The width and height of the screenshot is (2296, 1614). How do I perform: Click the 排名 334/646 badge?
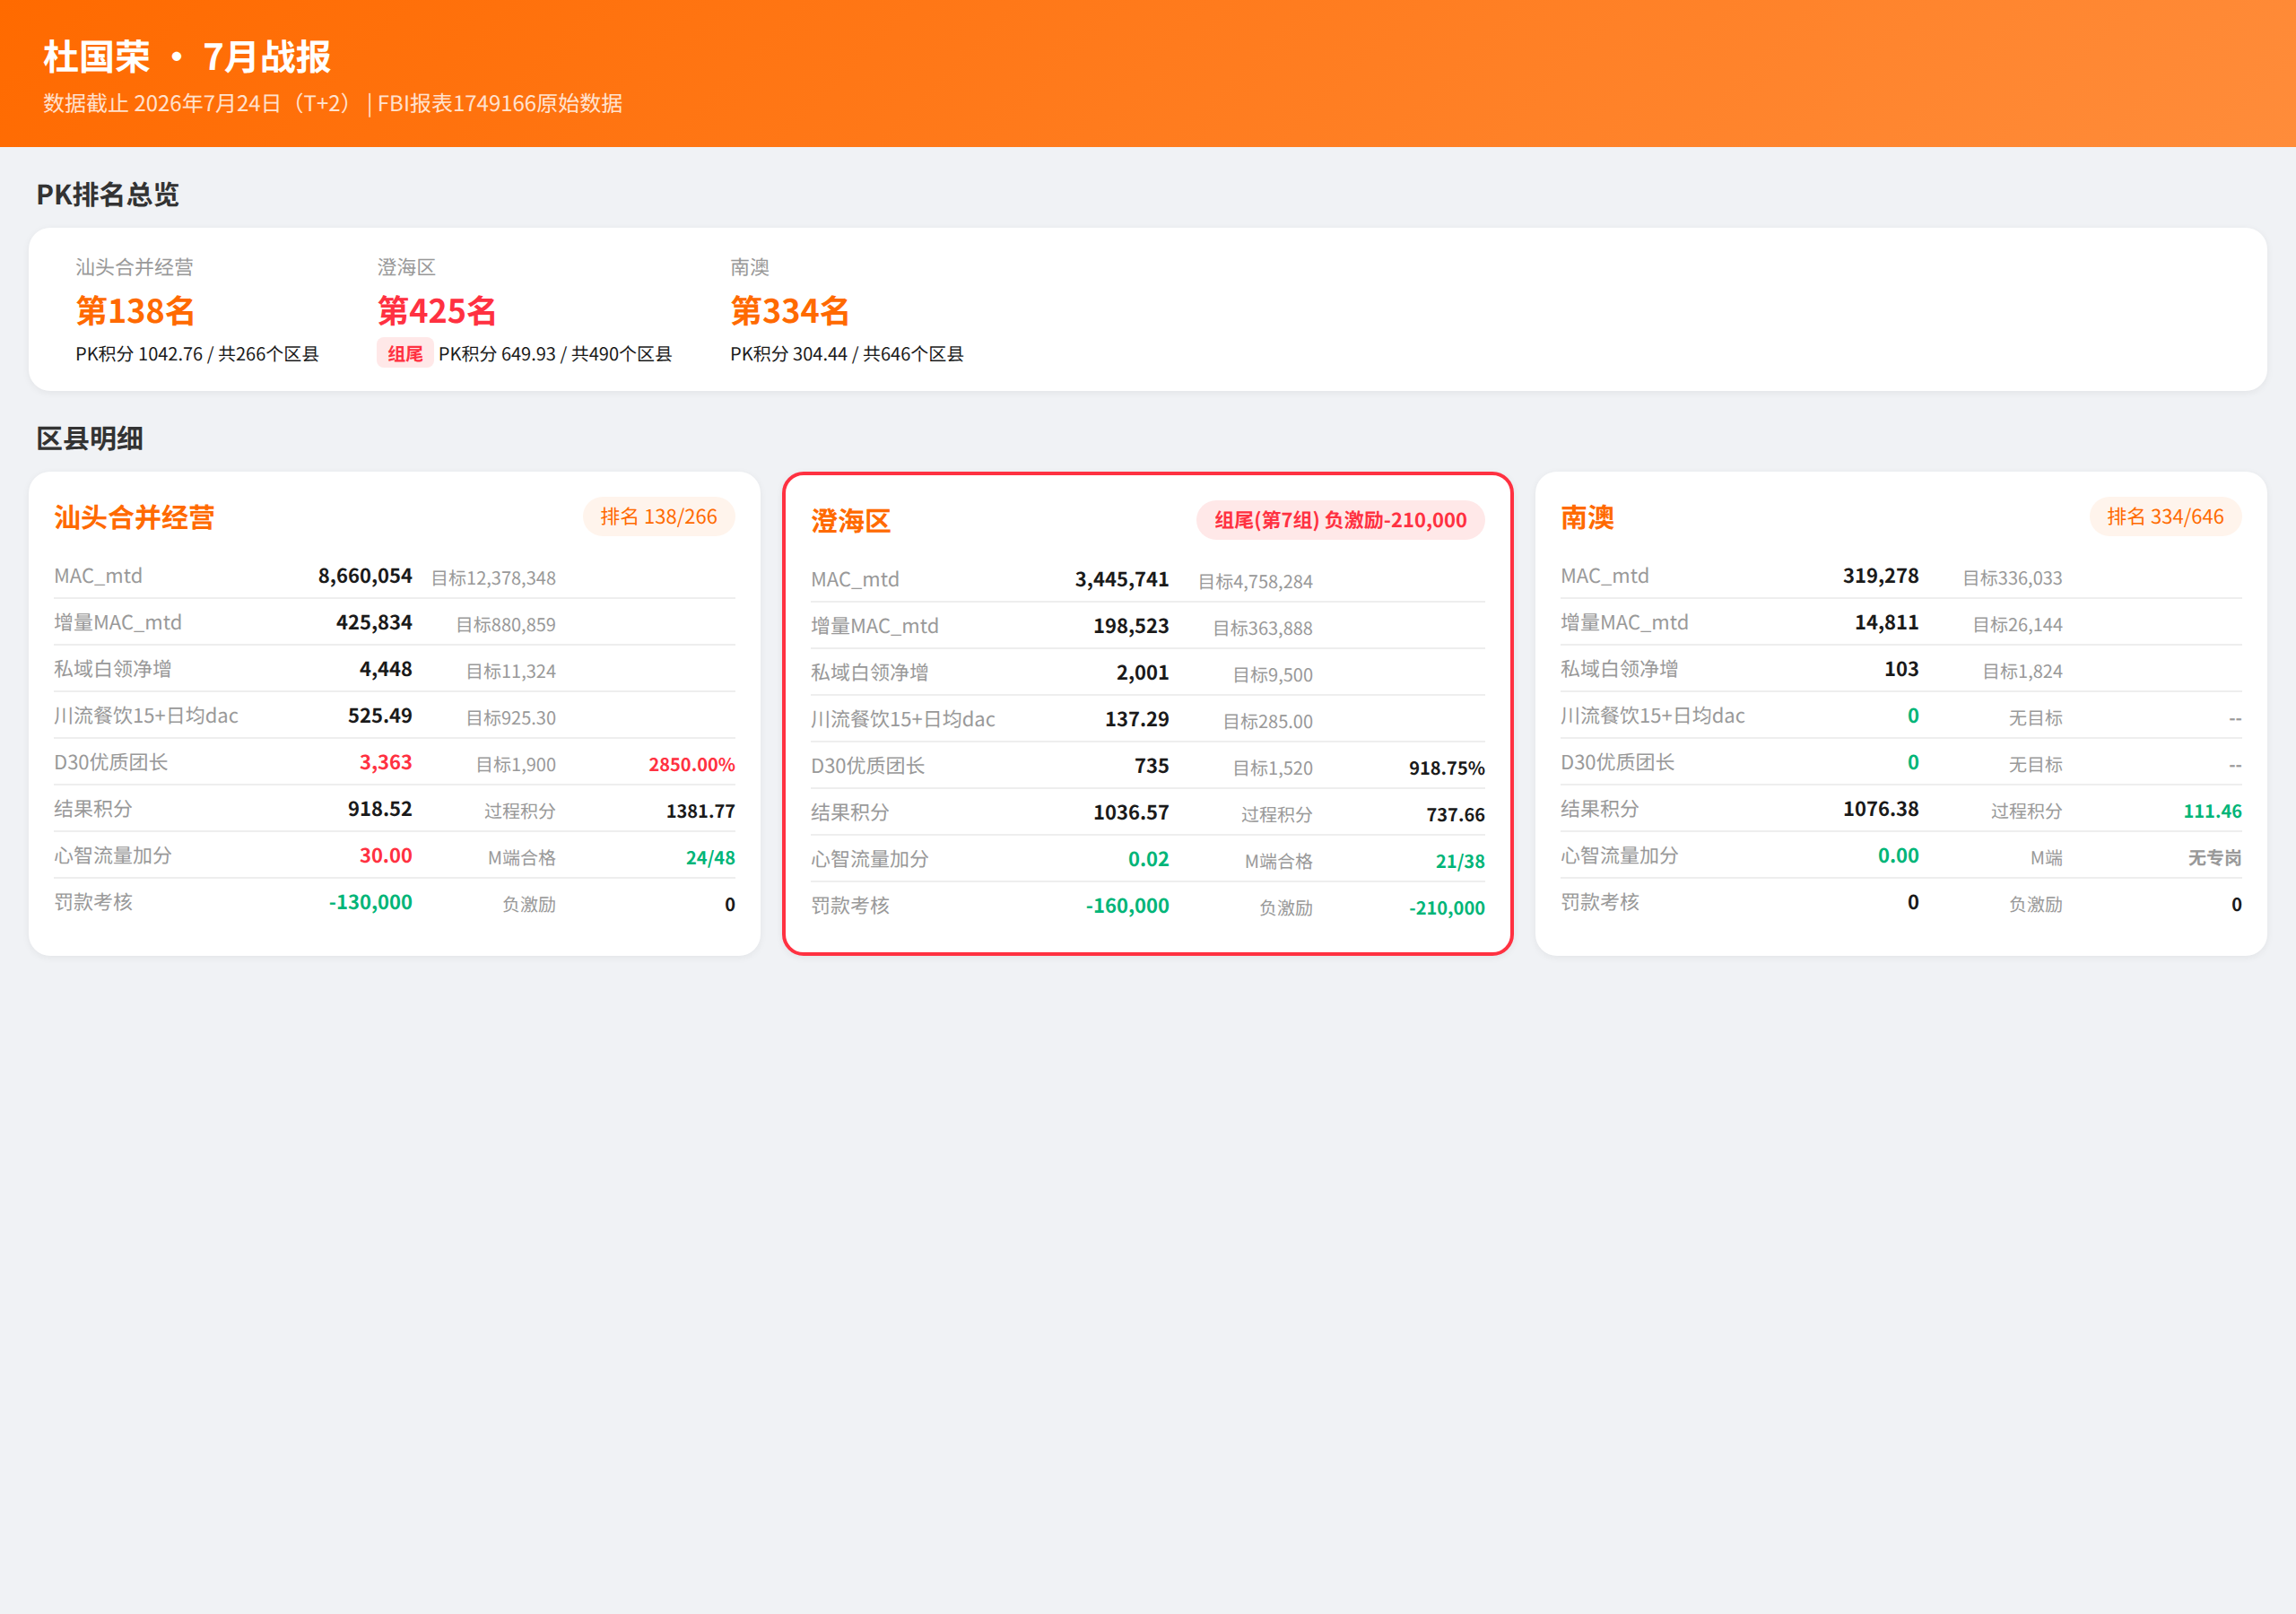2165,517
